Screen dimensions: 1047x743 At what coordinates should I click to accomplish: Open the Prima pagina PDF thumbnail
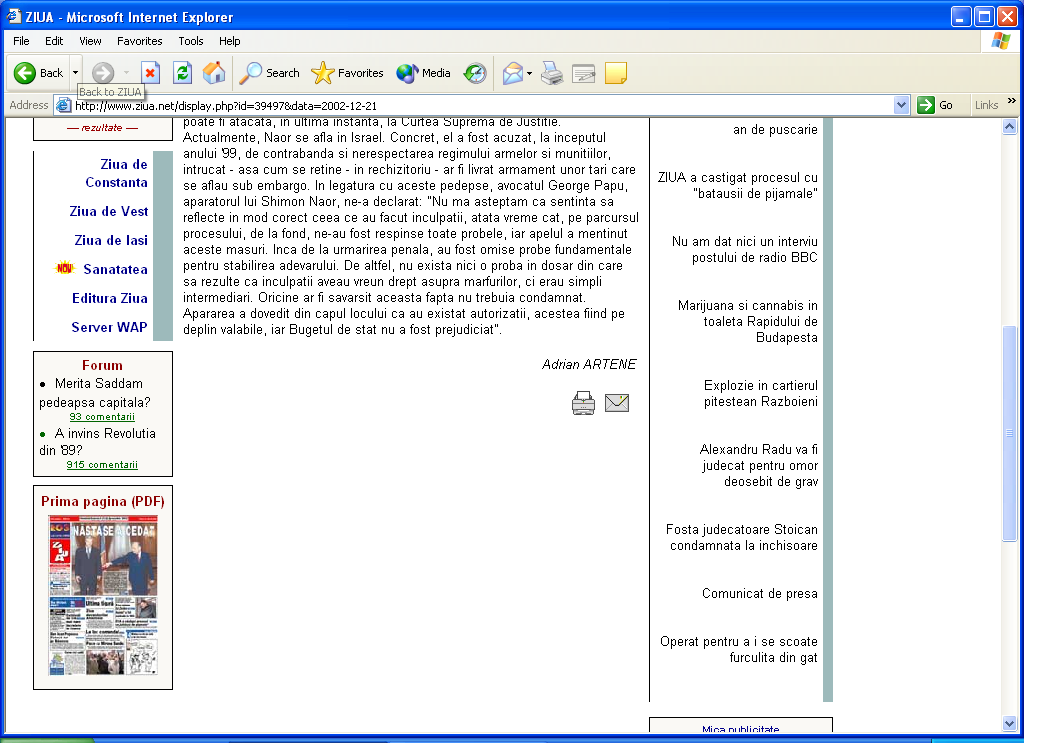103,595
